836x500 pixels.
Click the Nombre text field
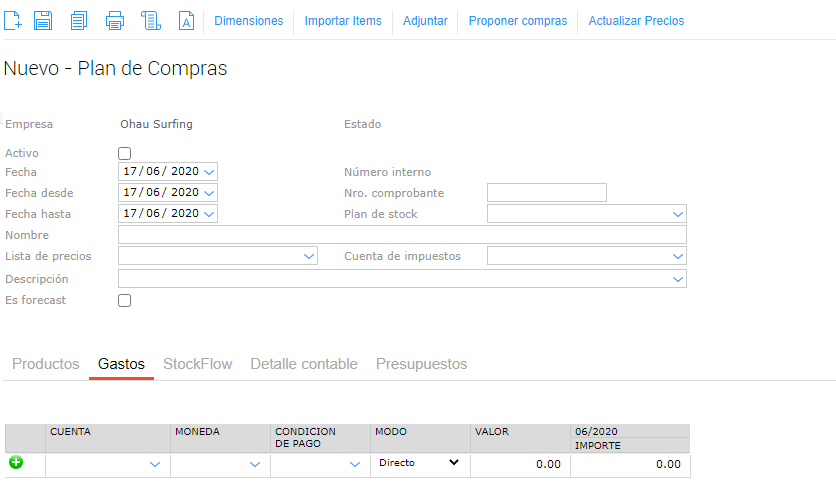click(402, 235)
